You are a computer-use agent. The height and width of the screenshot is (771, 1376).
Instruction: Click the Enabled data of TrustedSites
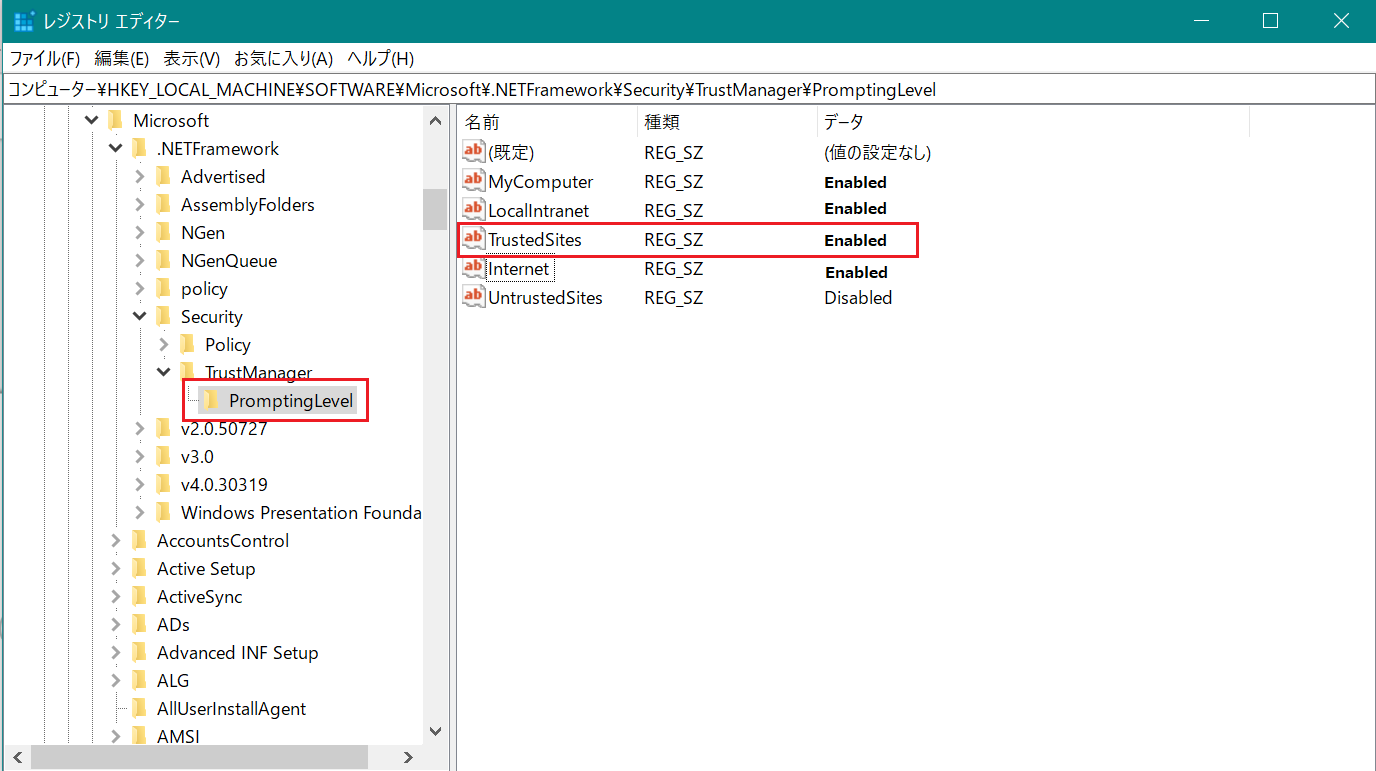tap(855, 240)
